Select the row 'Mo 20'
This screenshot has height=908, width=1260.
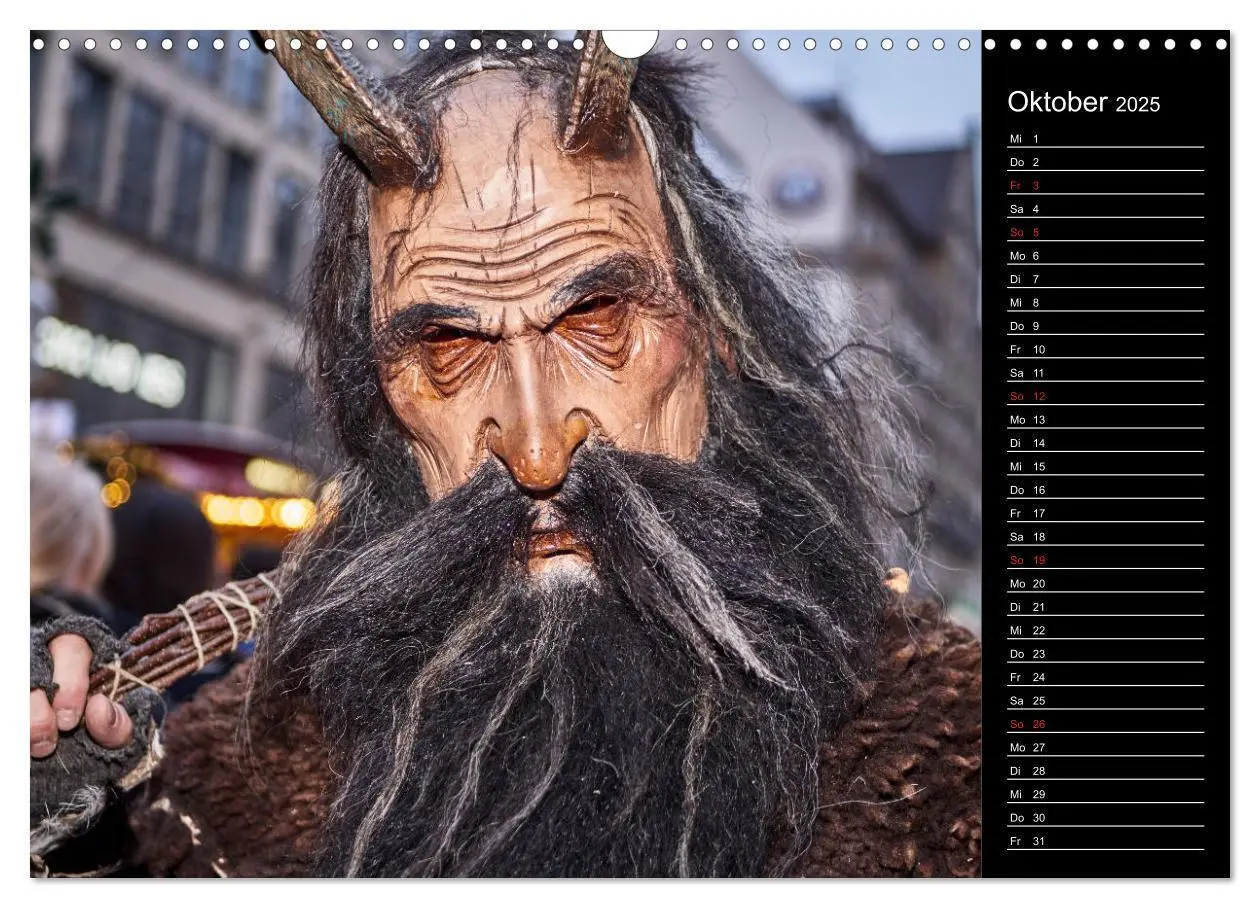coord(1105,583)
